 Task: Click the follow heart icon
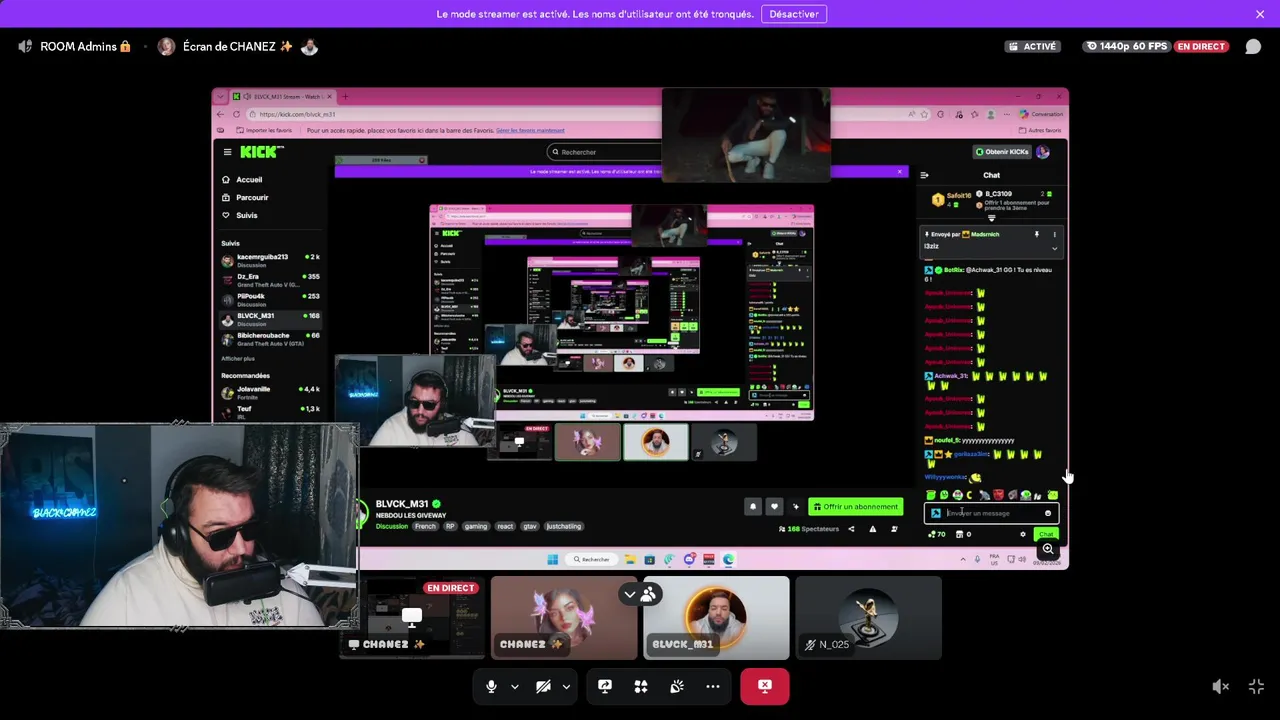click(774, 506)
